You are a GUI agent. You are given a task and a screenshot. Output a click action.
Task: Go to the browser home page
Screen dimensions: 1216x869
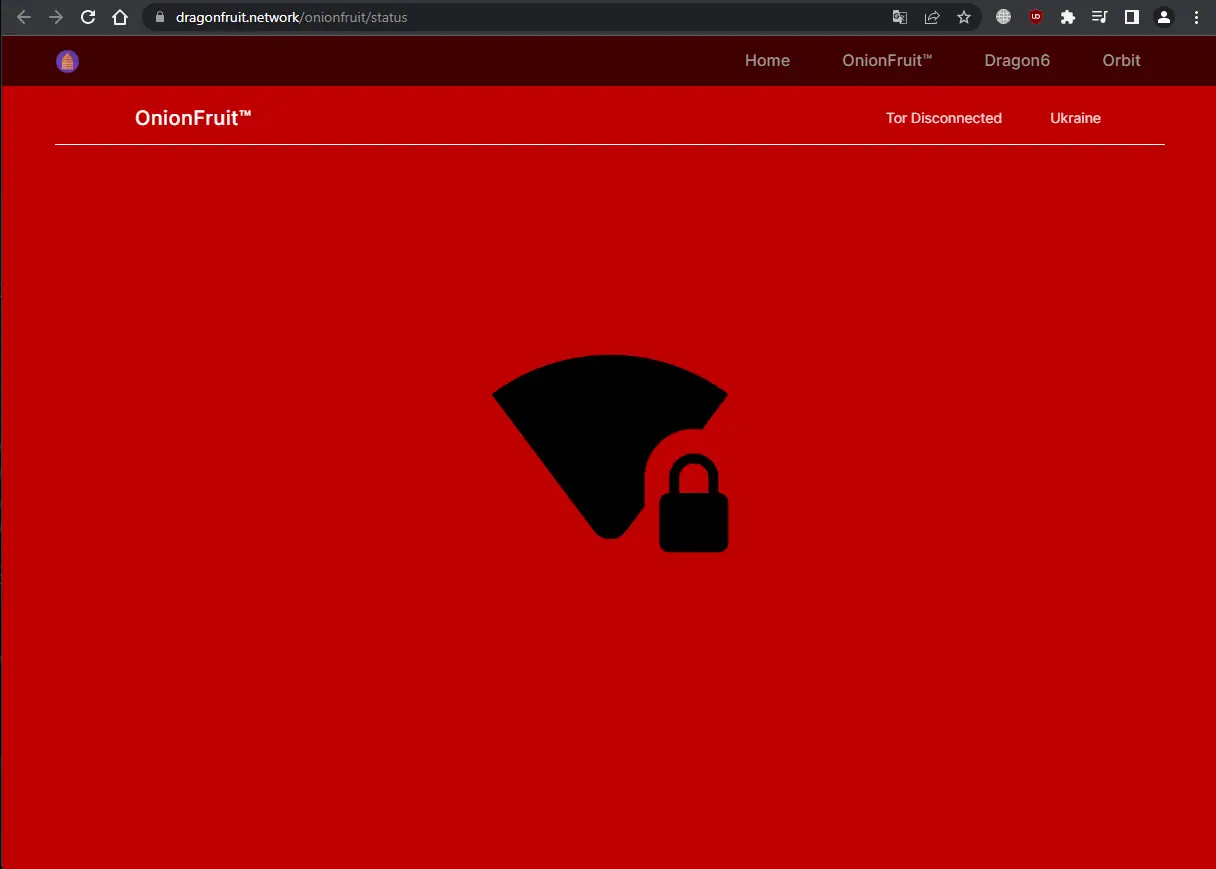pyautogui.click(x=120, y=17)
